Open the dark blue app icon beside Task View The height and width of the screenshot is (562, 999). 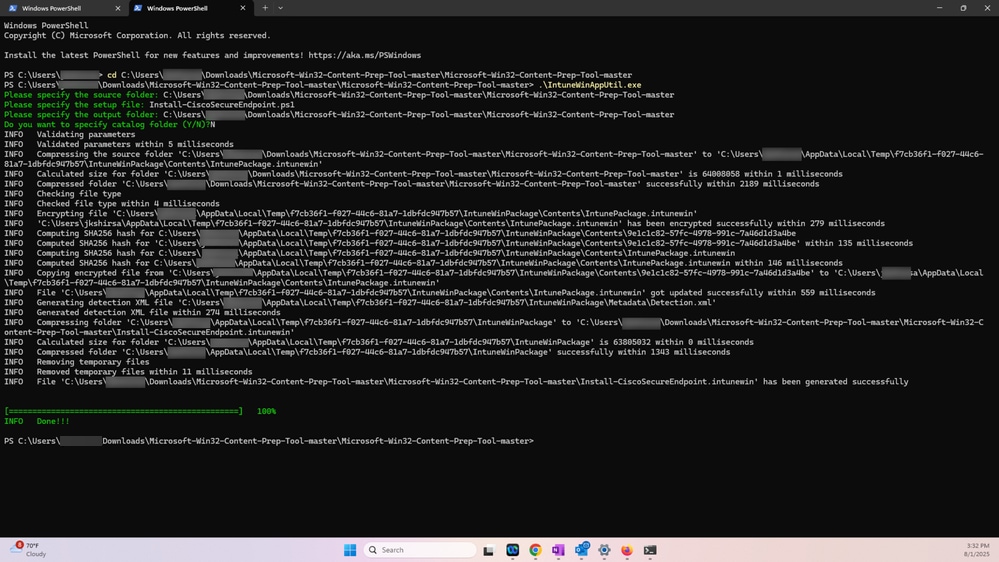coord(512,550)
